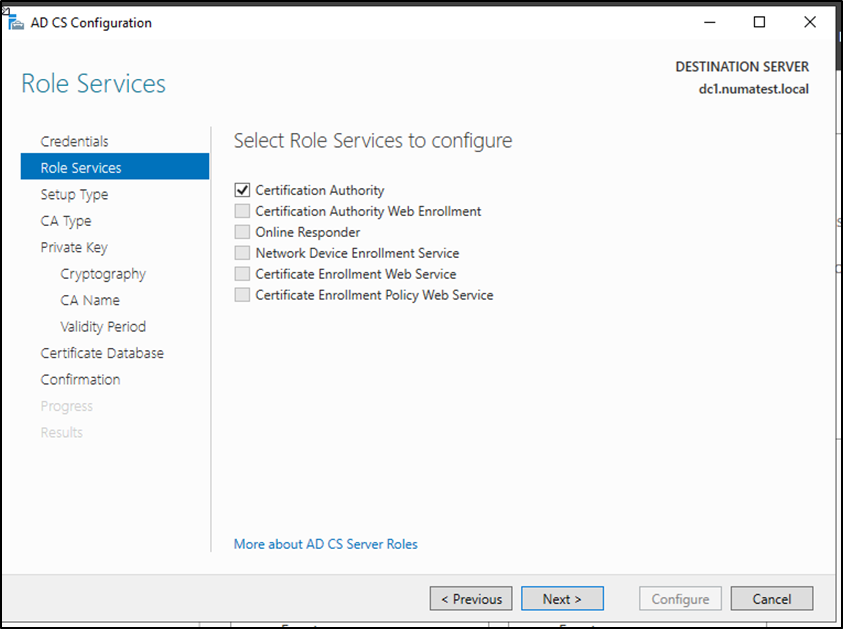
Task: Open the Validity Period page
Action: (103, 326)
